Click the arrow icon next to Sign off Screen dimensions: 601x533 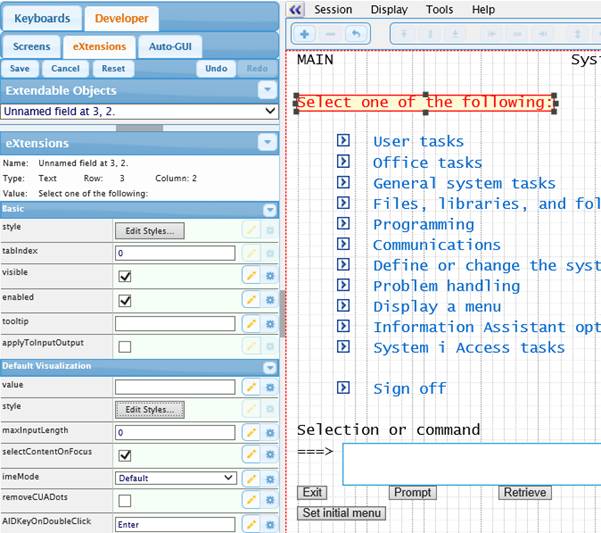343,388
